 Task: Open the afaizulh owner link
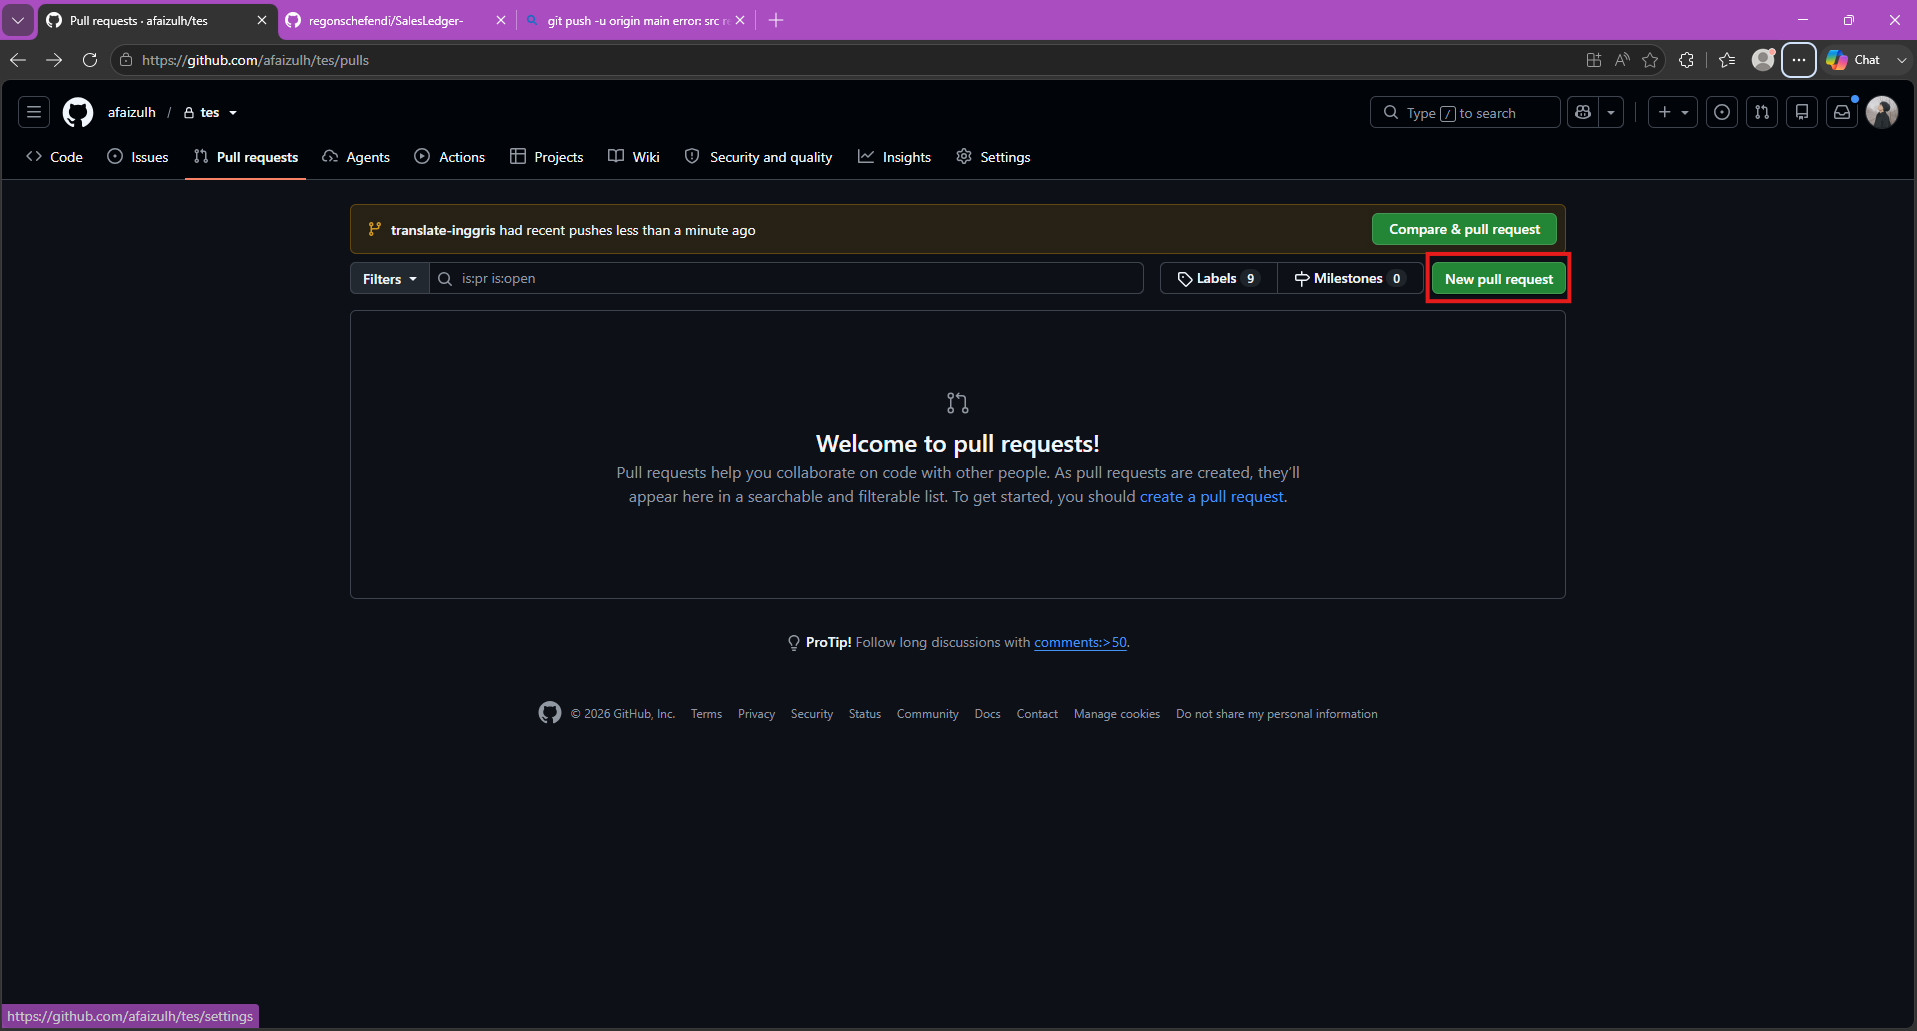coord(132,112)
